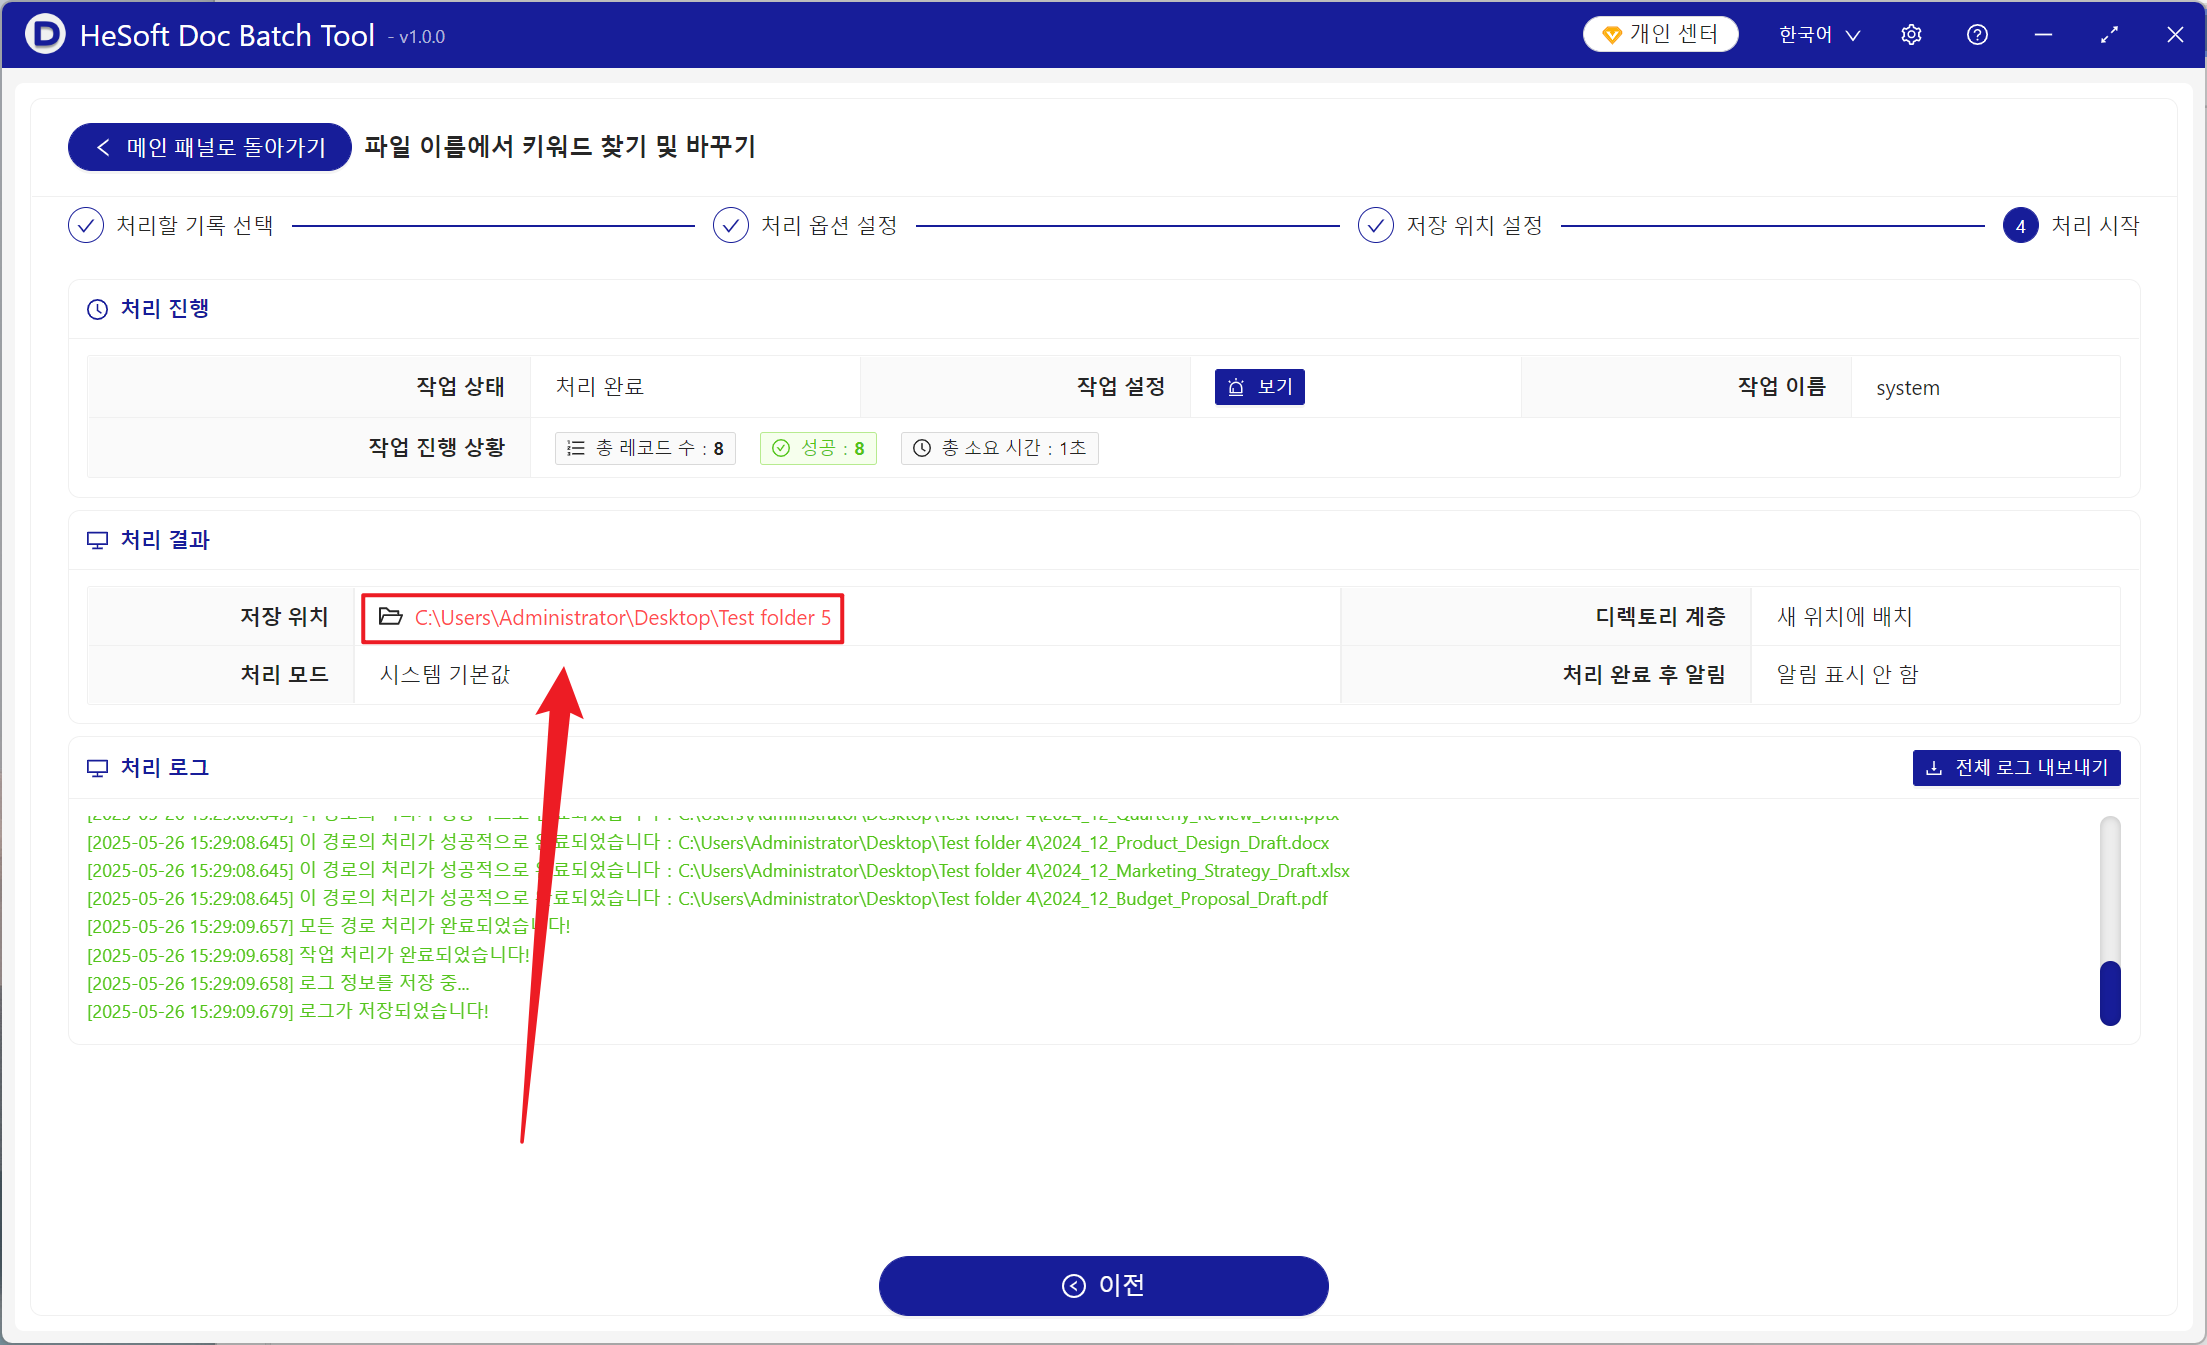
Task: Click the log panel scrollbar thumb
Action: [x=2110, y=993]
